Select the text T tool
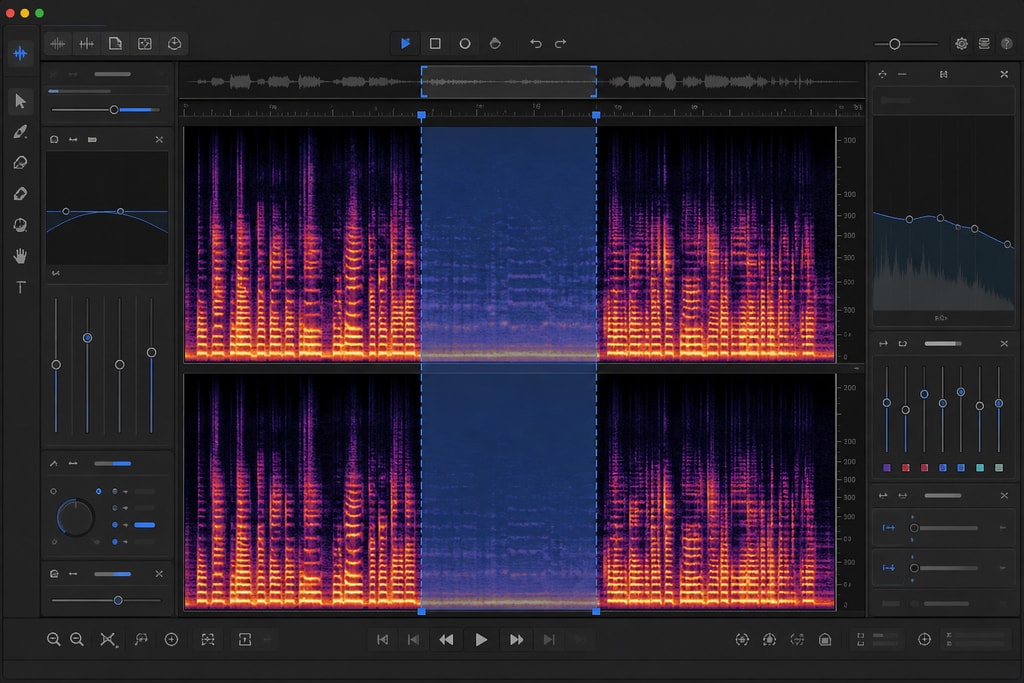 [20, 287]
